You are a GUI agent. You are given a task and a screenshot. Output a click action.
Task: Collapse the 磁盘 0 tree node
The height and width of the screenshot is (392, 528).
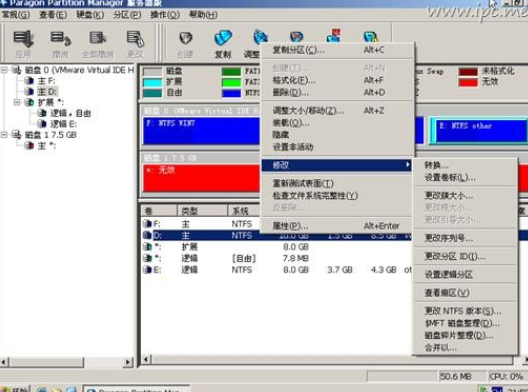tap(4, 70)
